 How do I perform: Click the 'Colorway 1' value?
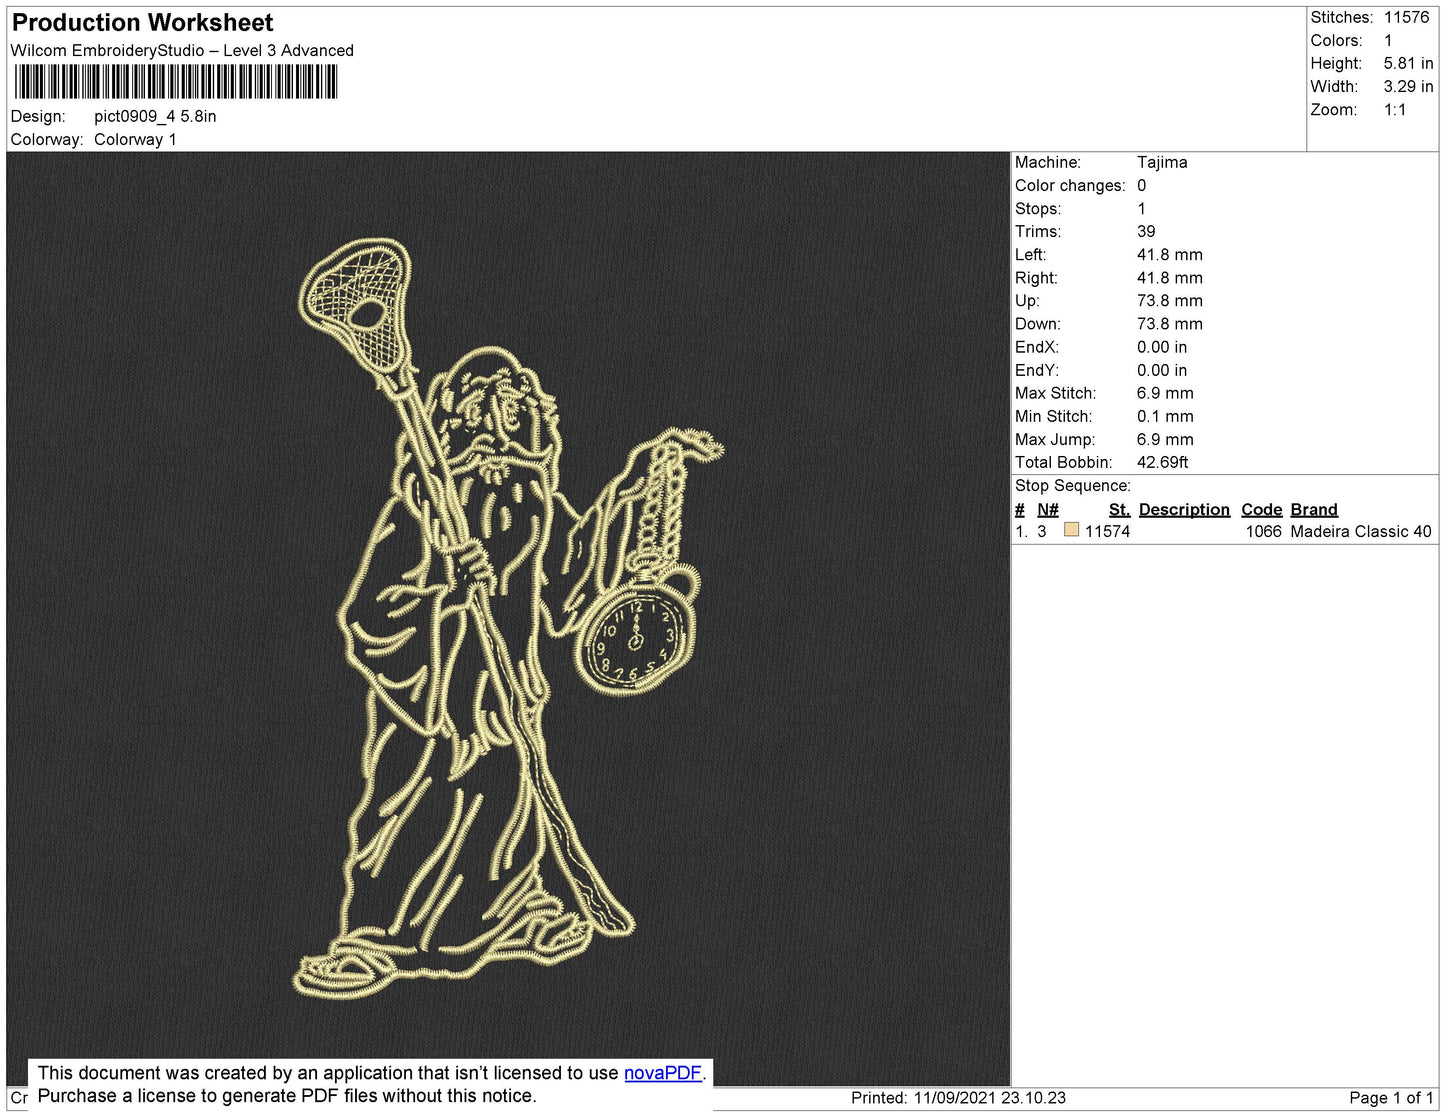tap(135, 139)
